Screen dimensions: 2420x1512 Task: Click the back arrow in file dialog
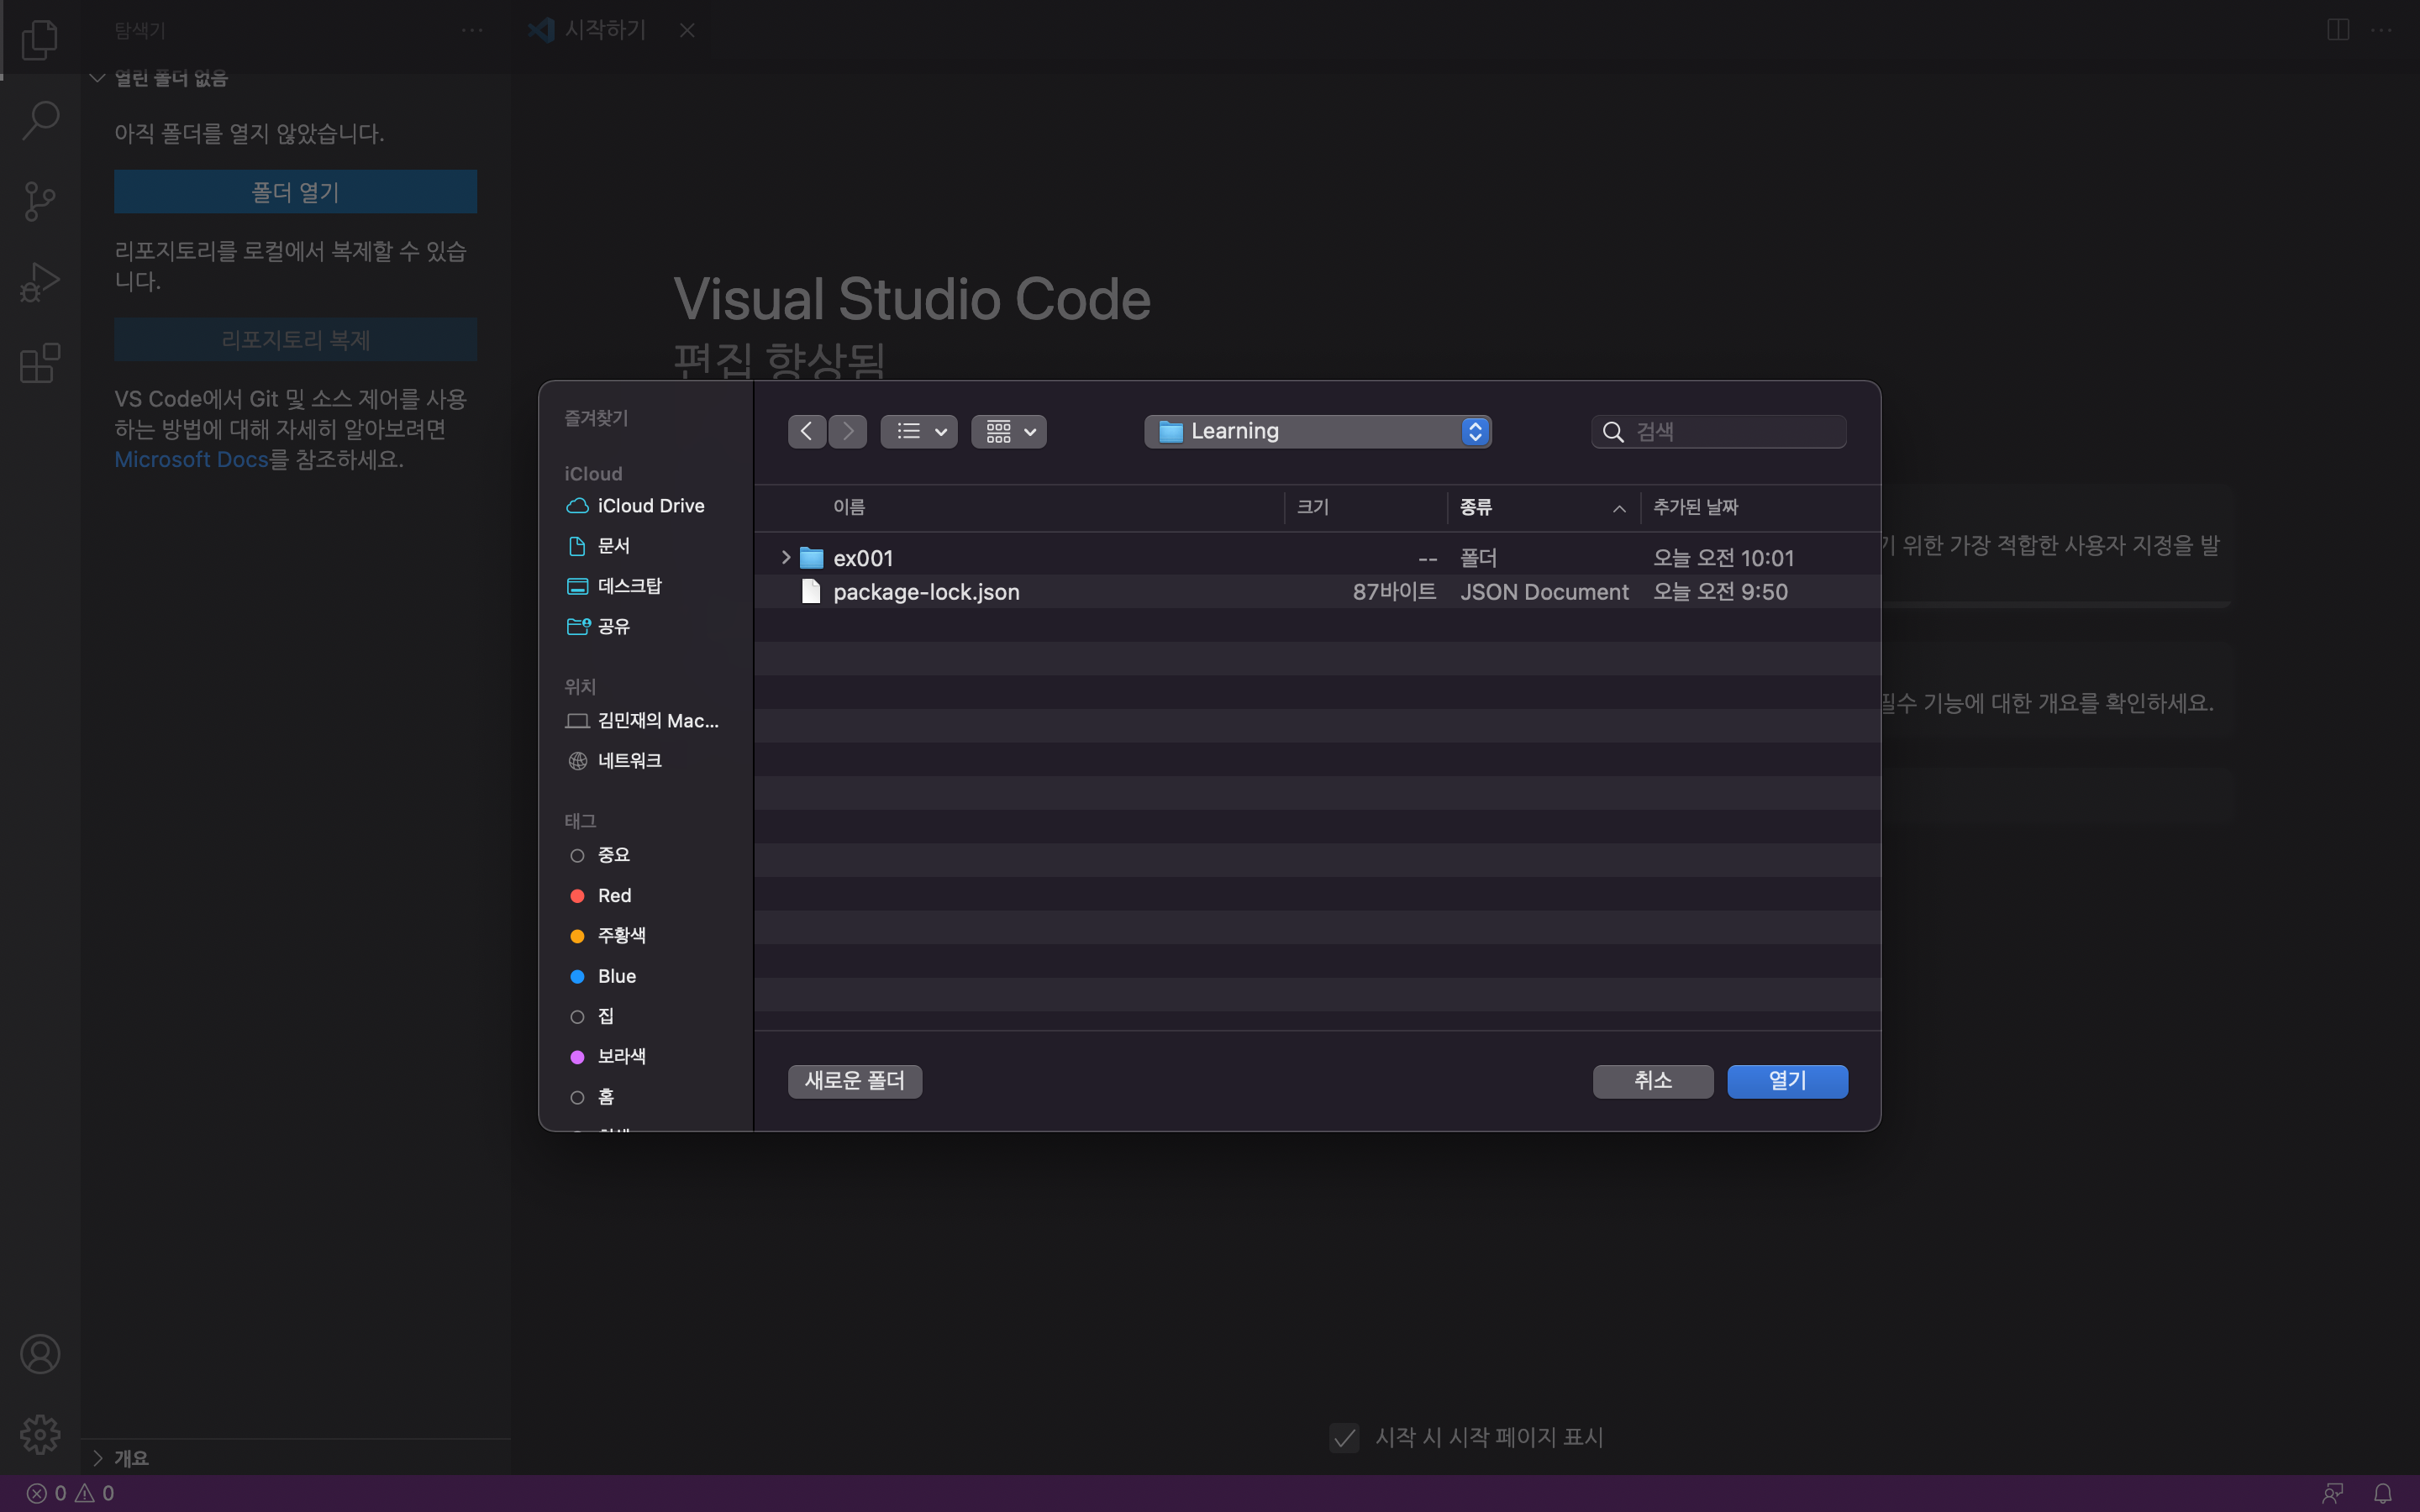(806, 431)
